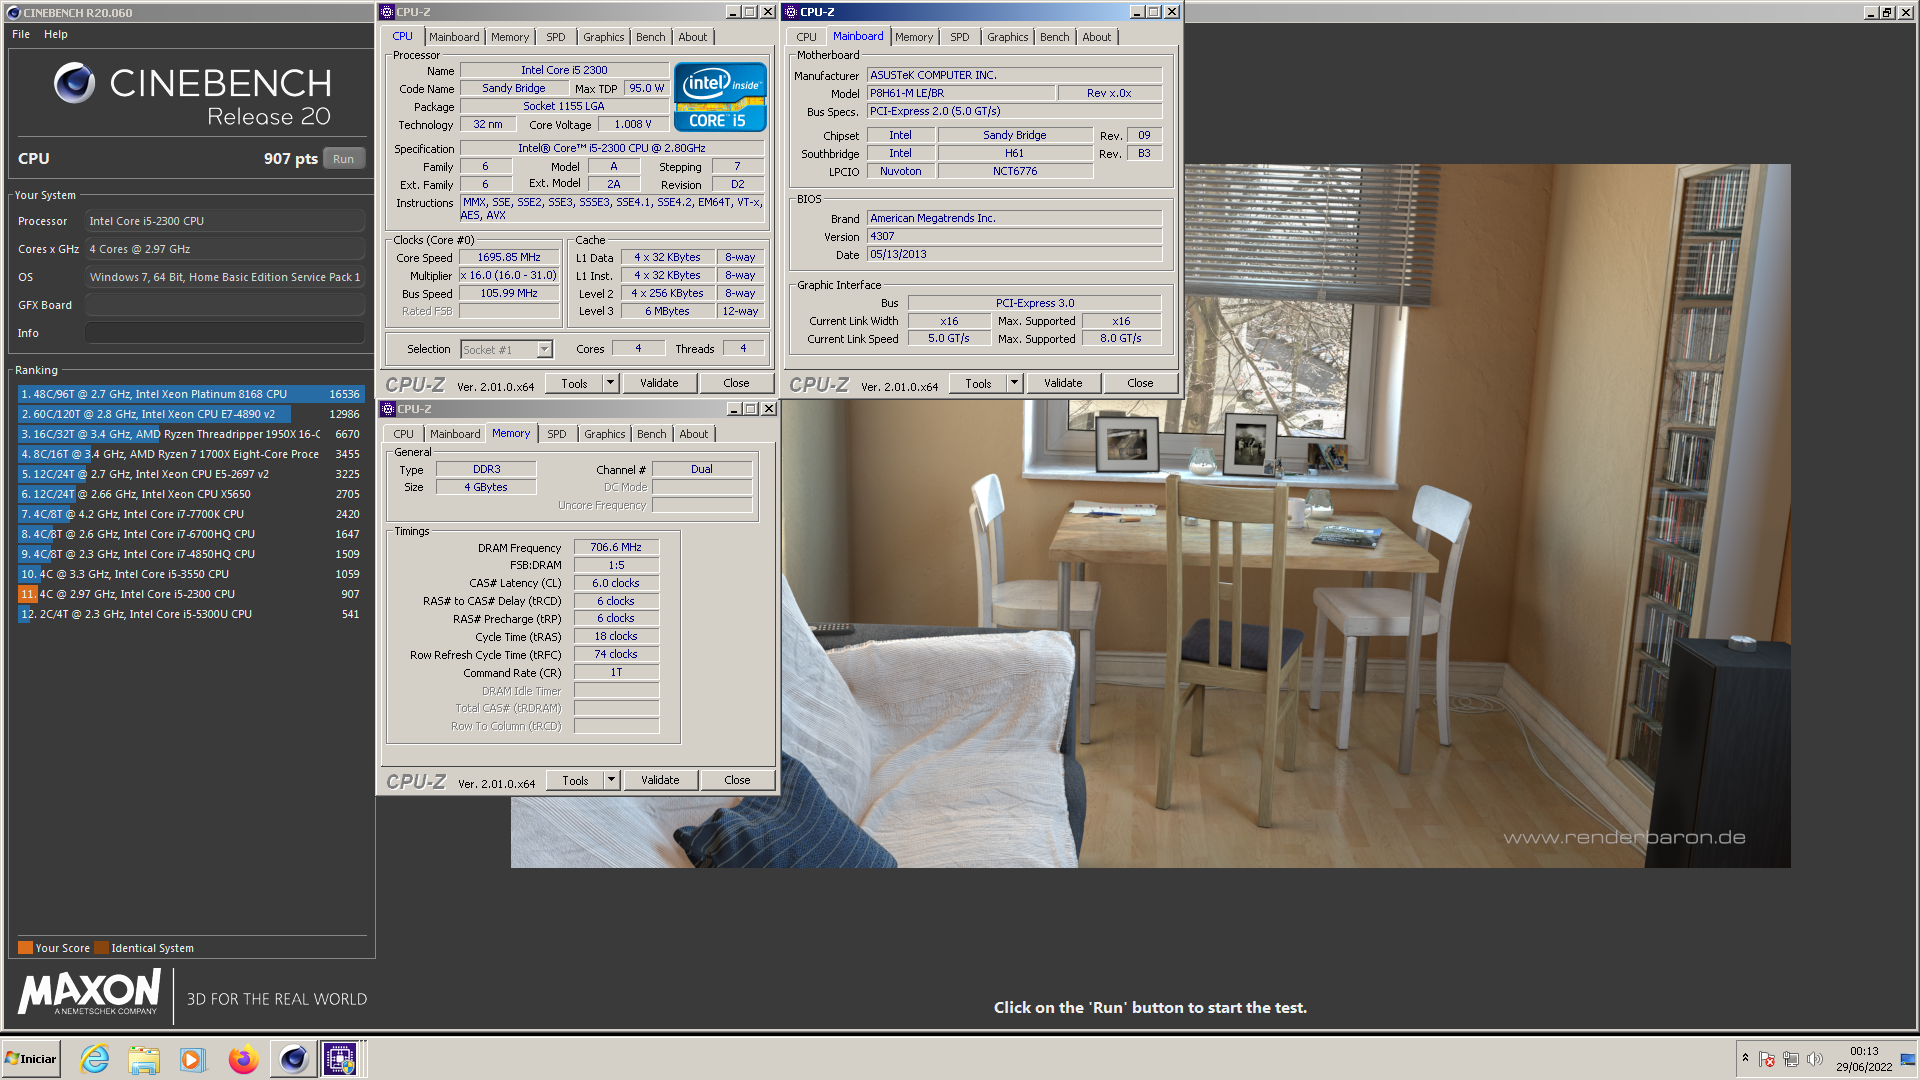Switch to Memory tab in CPU-Z Mainboard window
The width and height of the screenshot is (1920, 1080).
(914, 37)
